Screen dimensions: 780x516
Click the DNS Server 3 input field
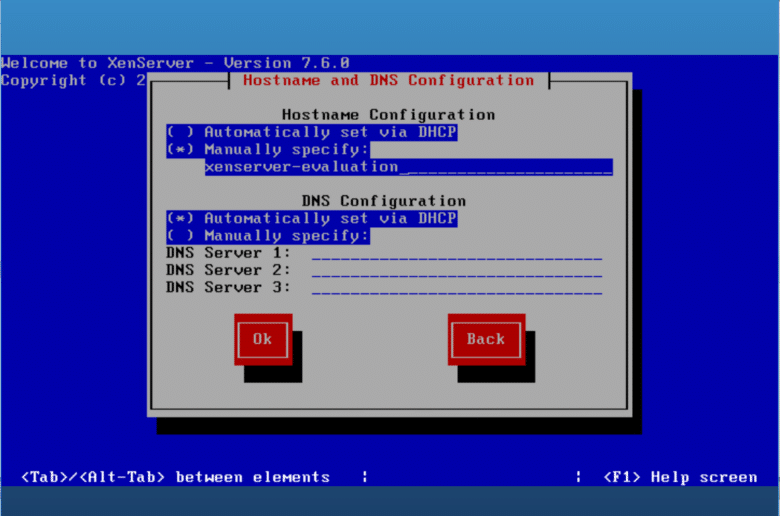pyautogui.click(x=457, y=288)
